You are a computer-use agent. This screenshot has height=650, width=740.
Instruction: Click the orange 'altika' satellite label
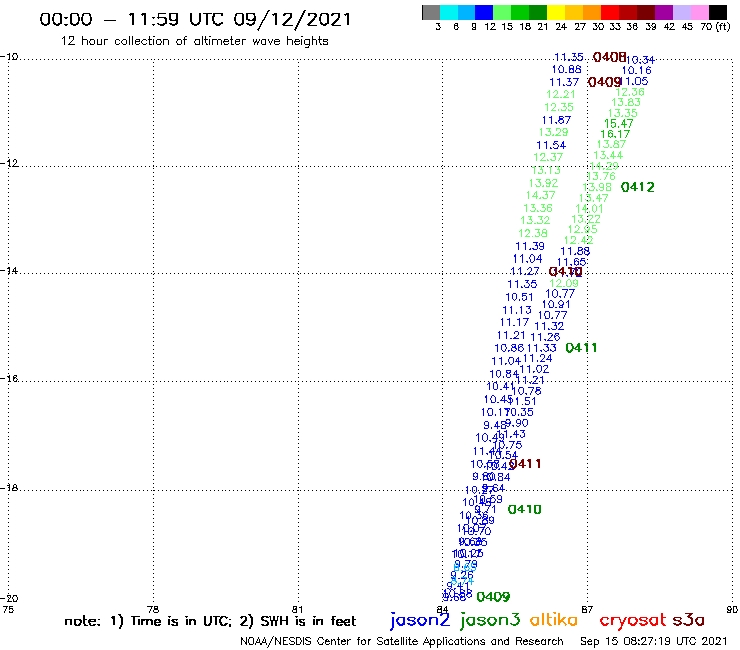click(553, 619)
